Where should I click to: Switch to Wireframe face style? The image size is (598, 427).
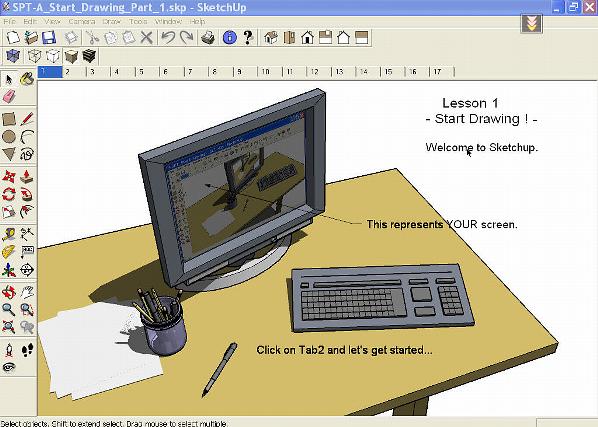pyautogui.click(x=34, y=56)
